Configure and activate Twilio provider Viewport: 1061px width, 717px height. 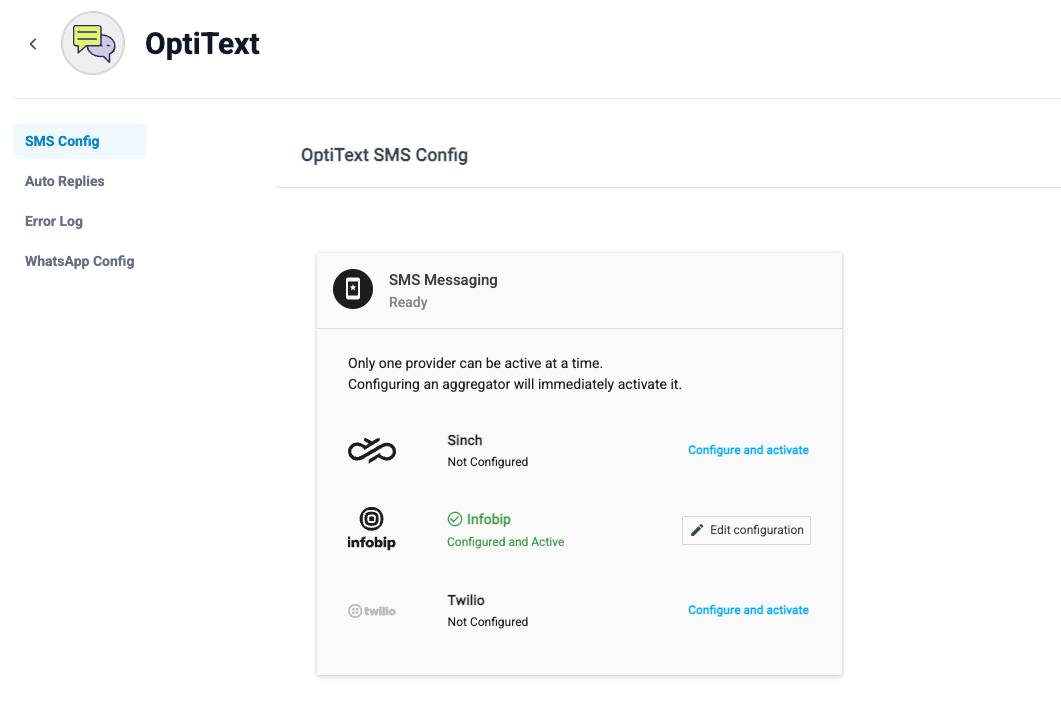pos(748,609)
